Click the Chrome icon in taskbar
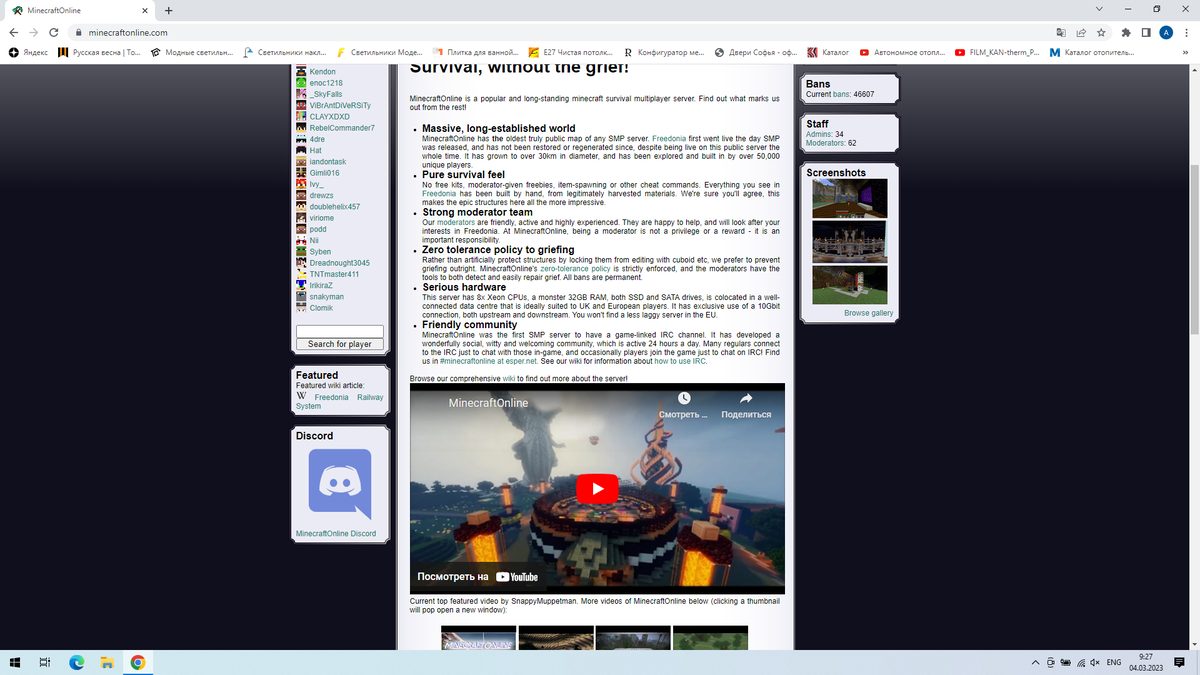Screen dimensions: 1200x675 137,662
